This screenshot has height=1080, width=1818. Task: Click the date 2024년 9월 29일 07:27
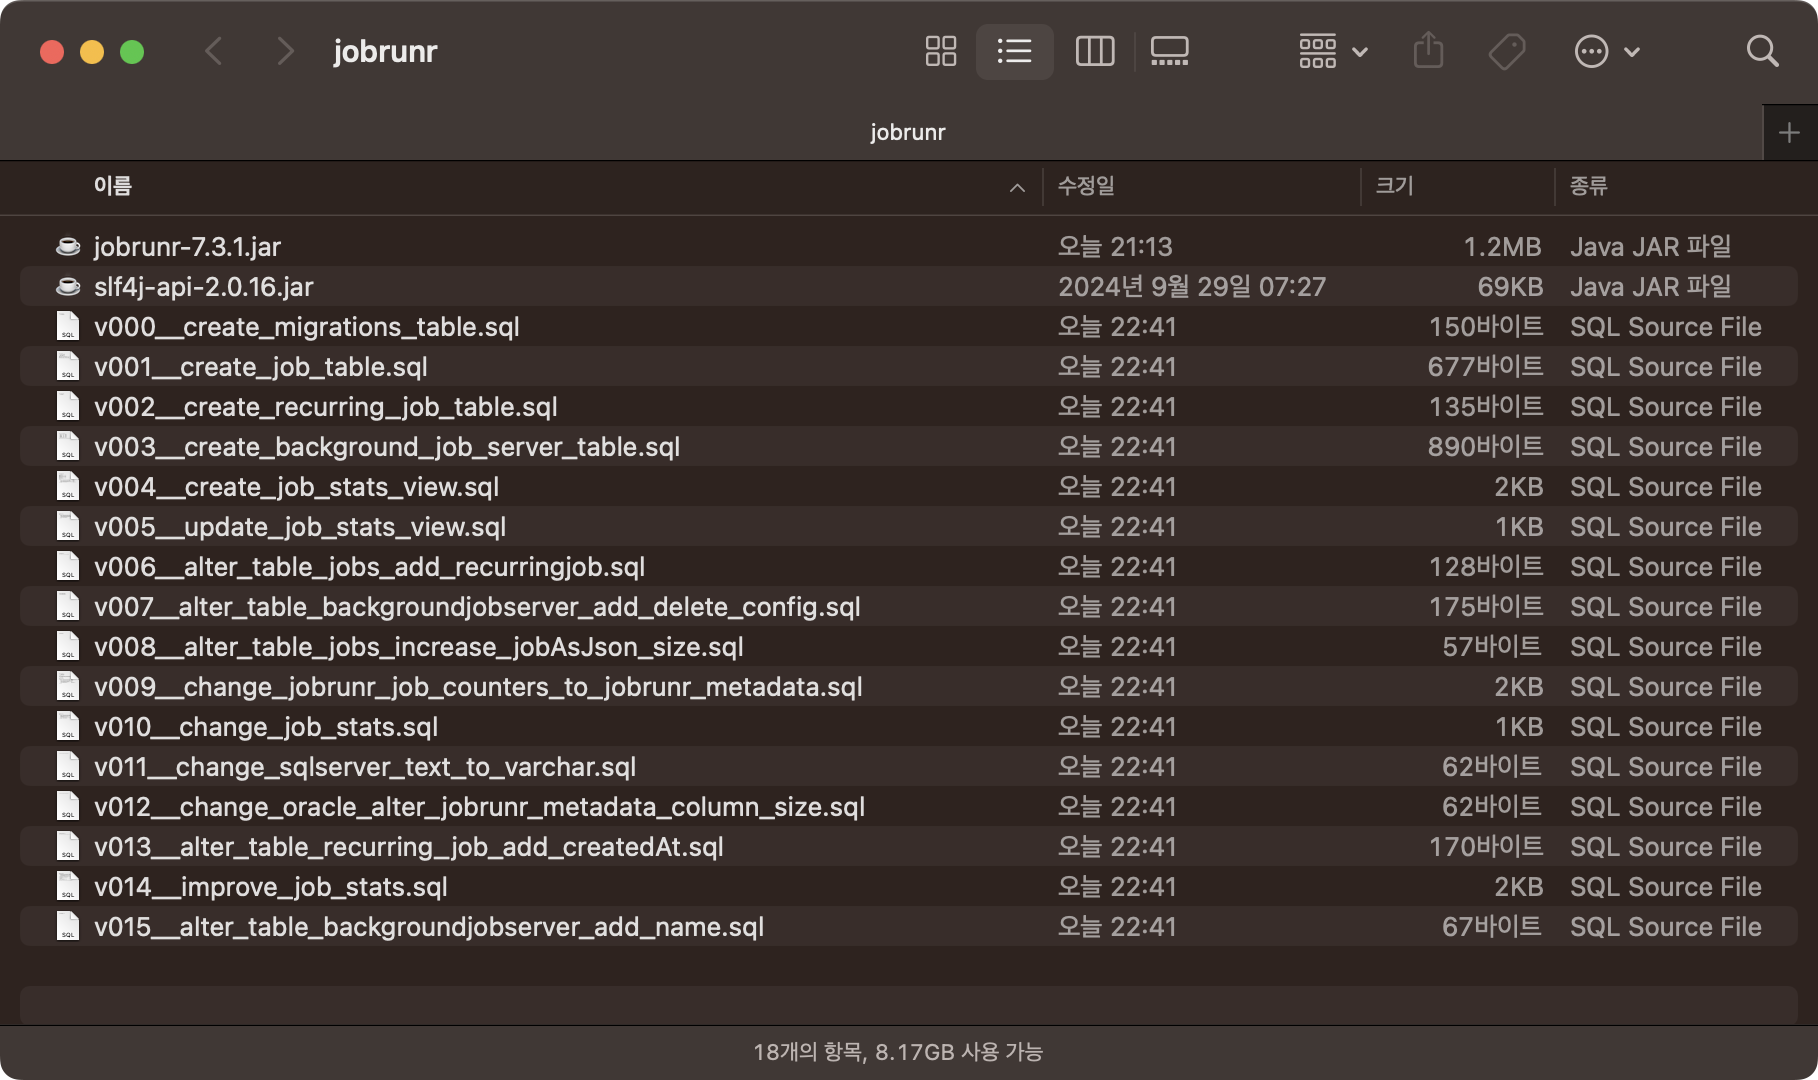click(x=1192, y=286)
